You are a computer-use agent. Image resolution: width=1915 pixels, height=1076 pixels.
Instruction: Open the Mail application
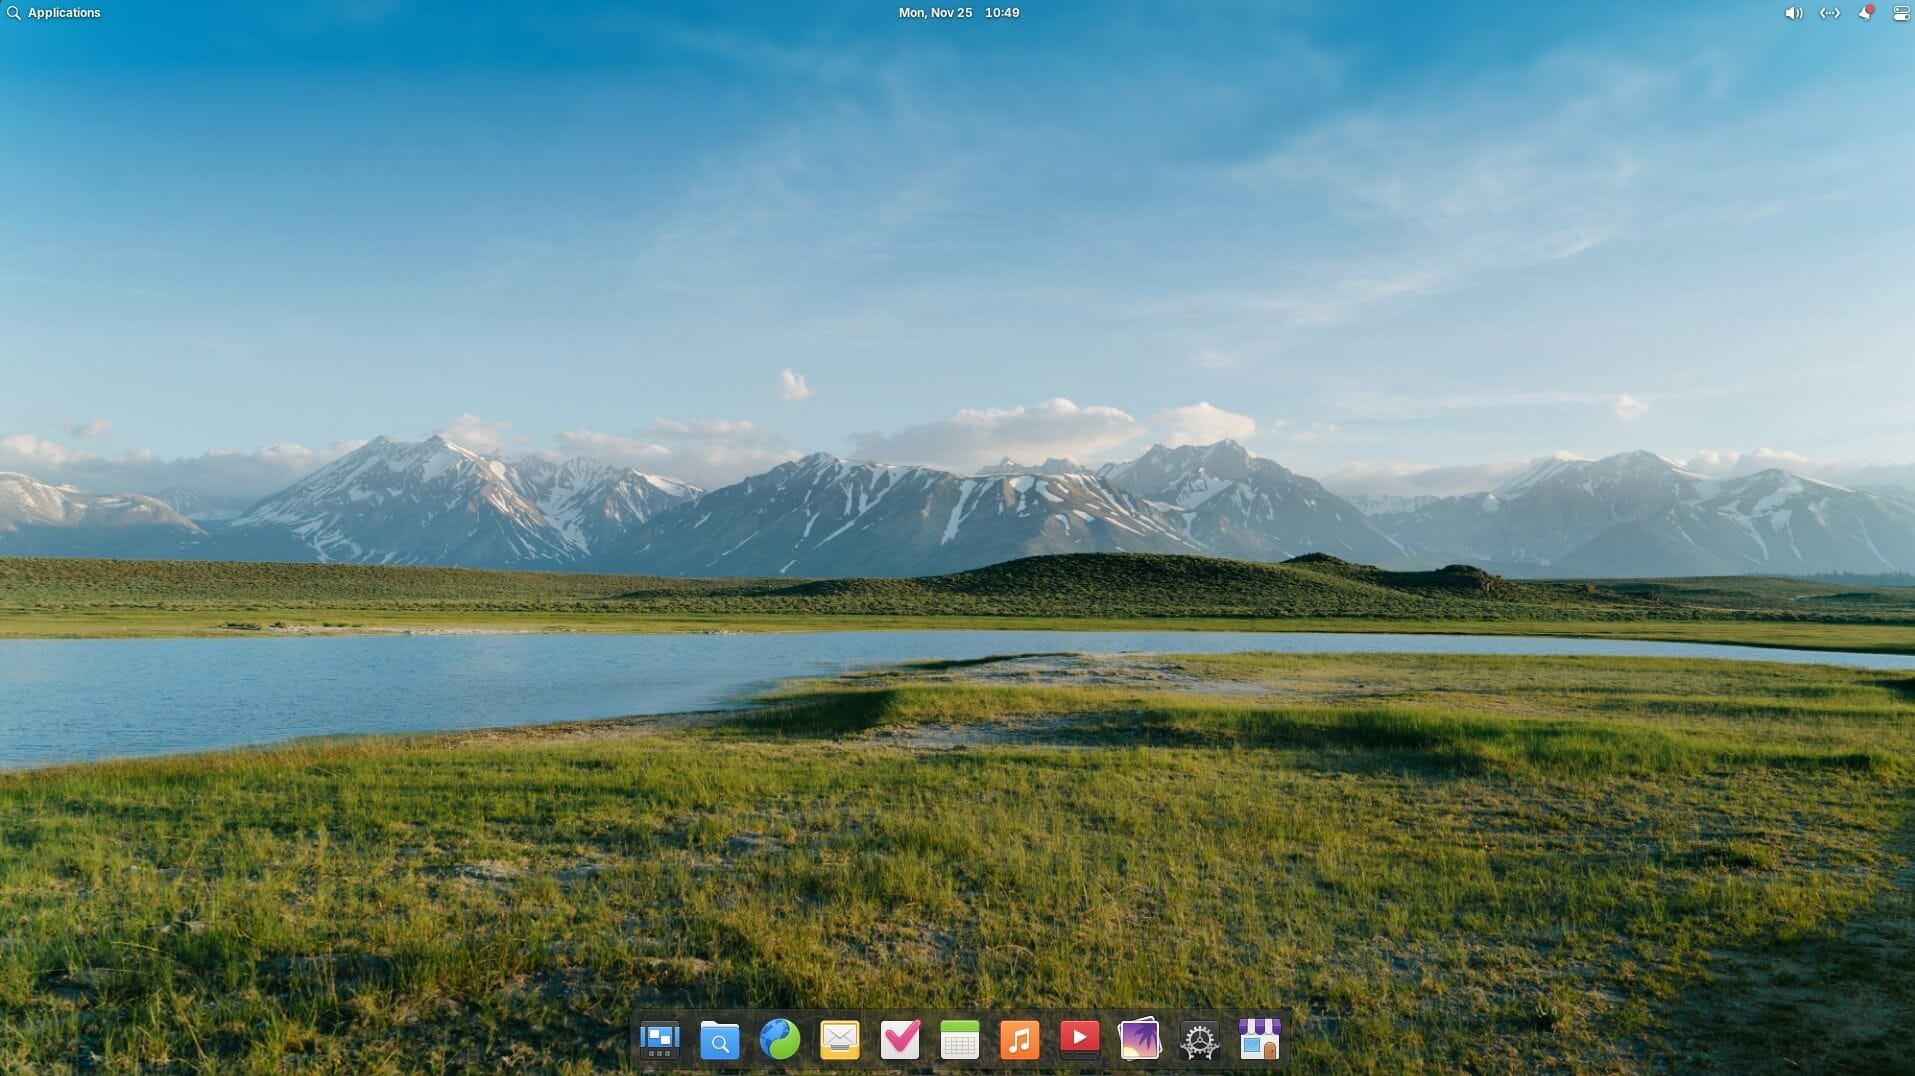pyautogui.click(x=839, y=1040)
